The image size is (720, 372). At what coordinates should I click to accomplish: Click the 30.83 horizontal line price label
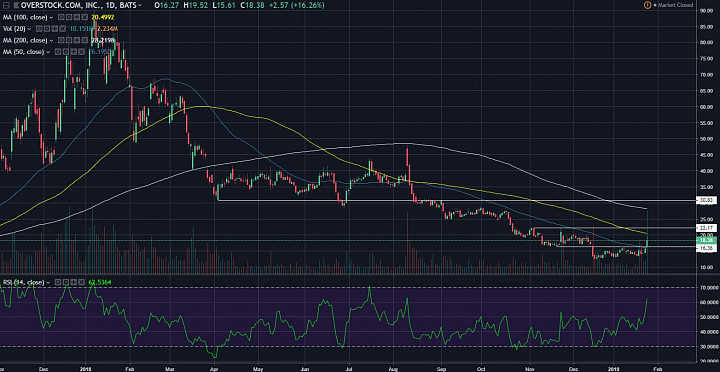click(705, 201)
